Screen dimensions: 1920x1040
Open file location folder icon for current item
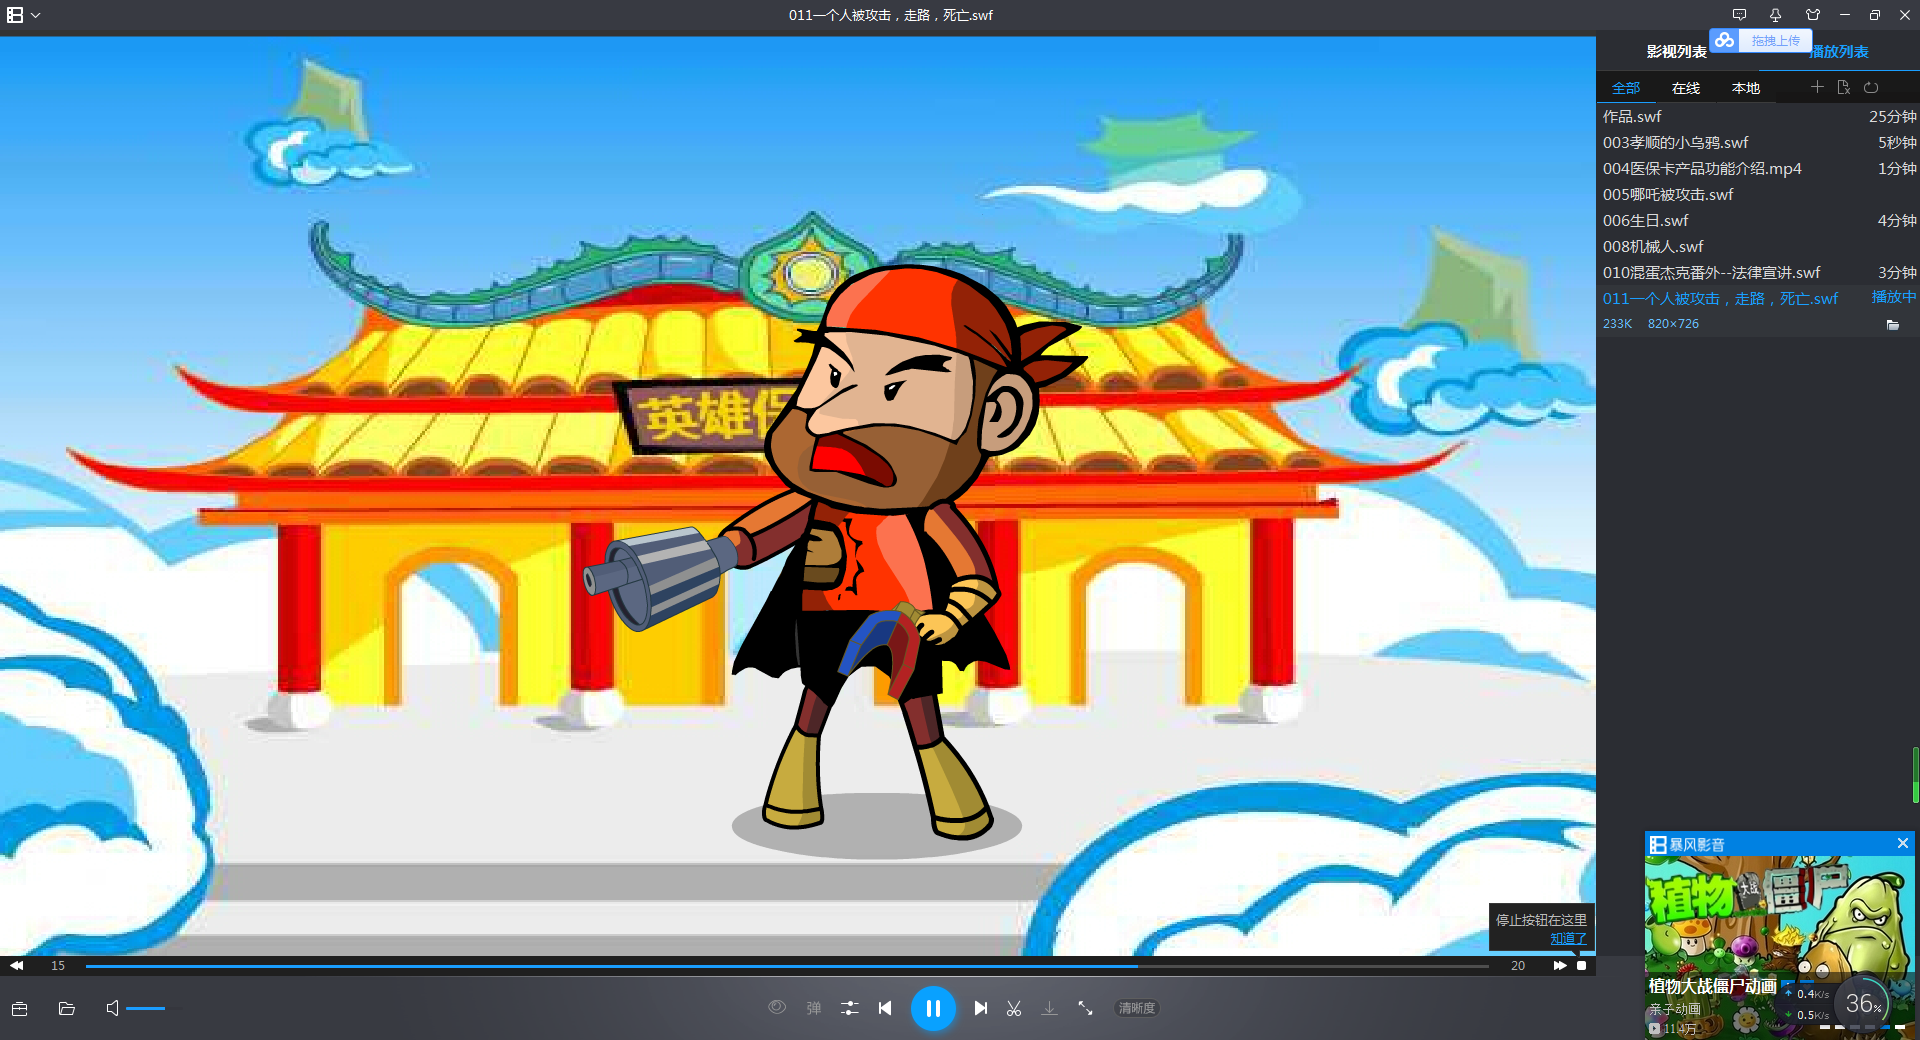point(1892,325)
